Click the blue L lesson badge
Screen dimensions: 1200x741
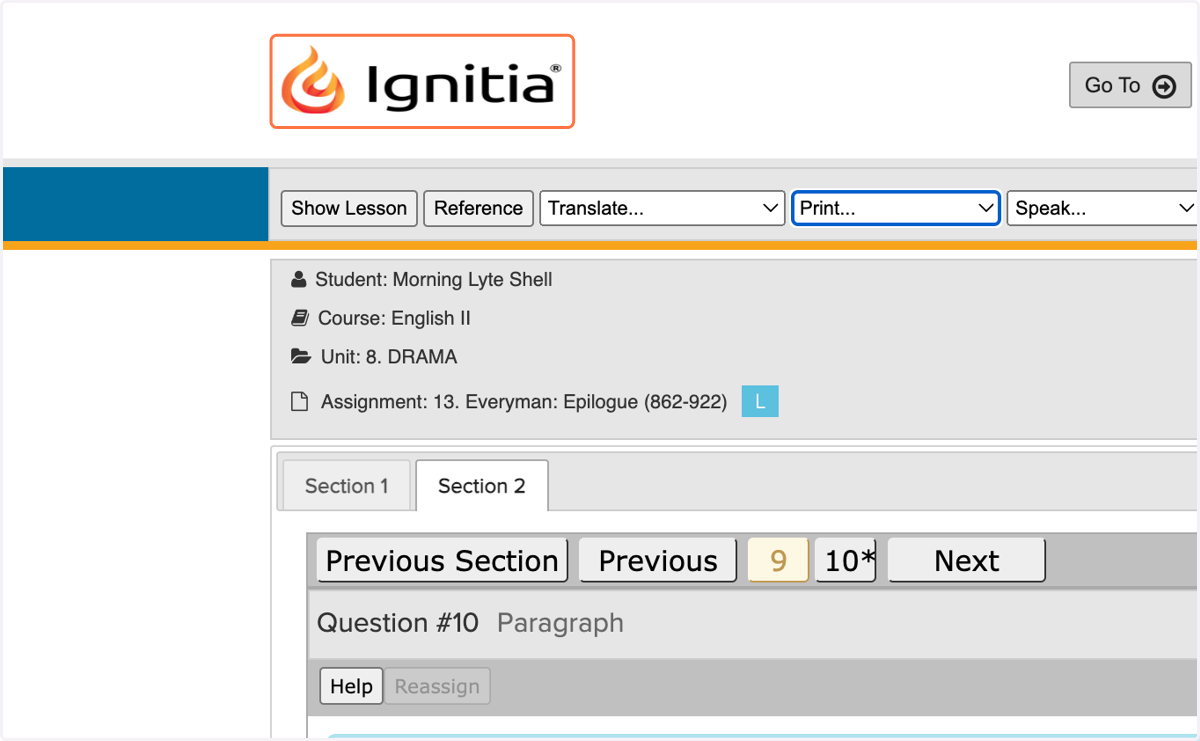click(760, 402)
